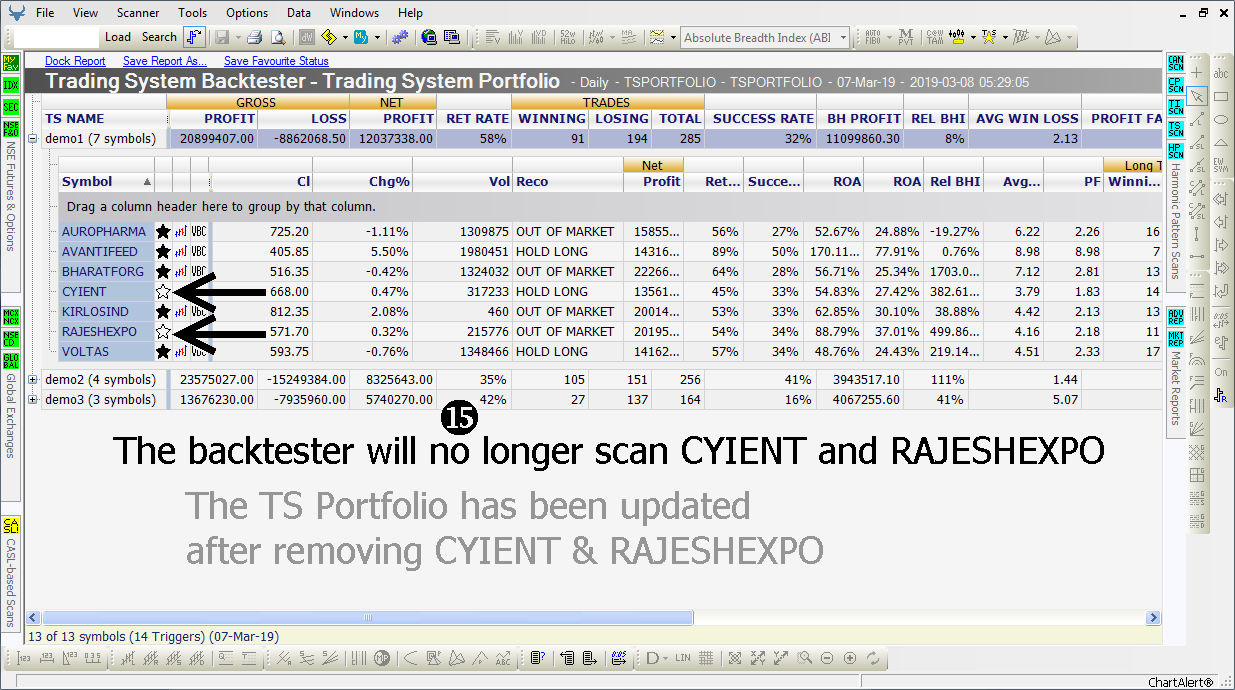
Task: Toggle favourite star for AUROPHARMA
Action: pos(163,231)
